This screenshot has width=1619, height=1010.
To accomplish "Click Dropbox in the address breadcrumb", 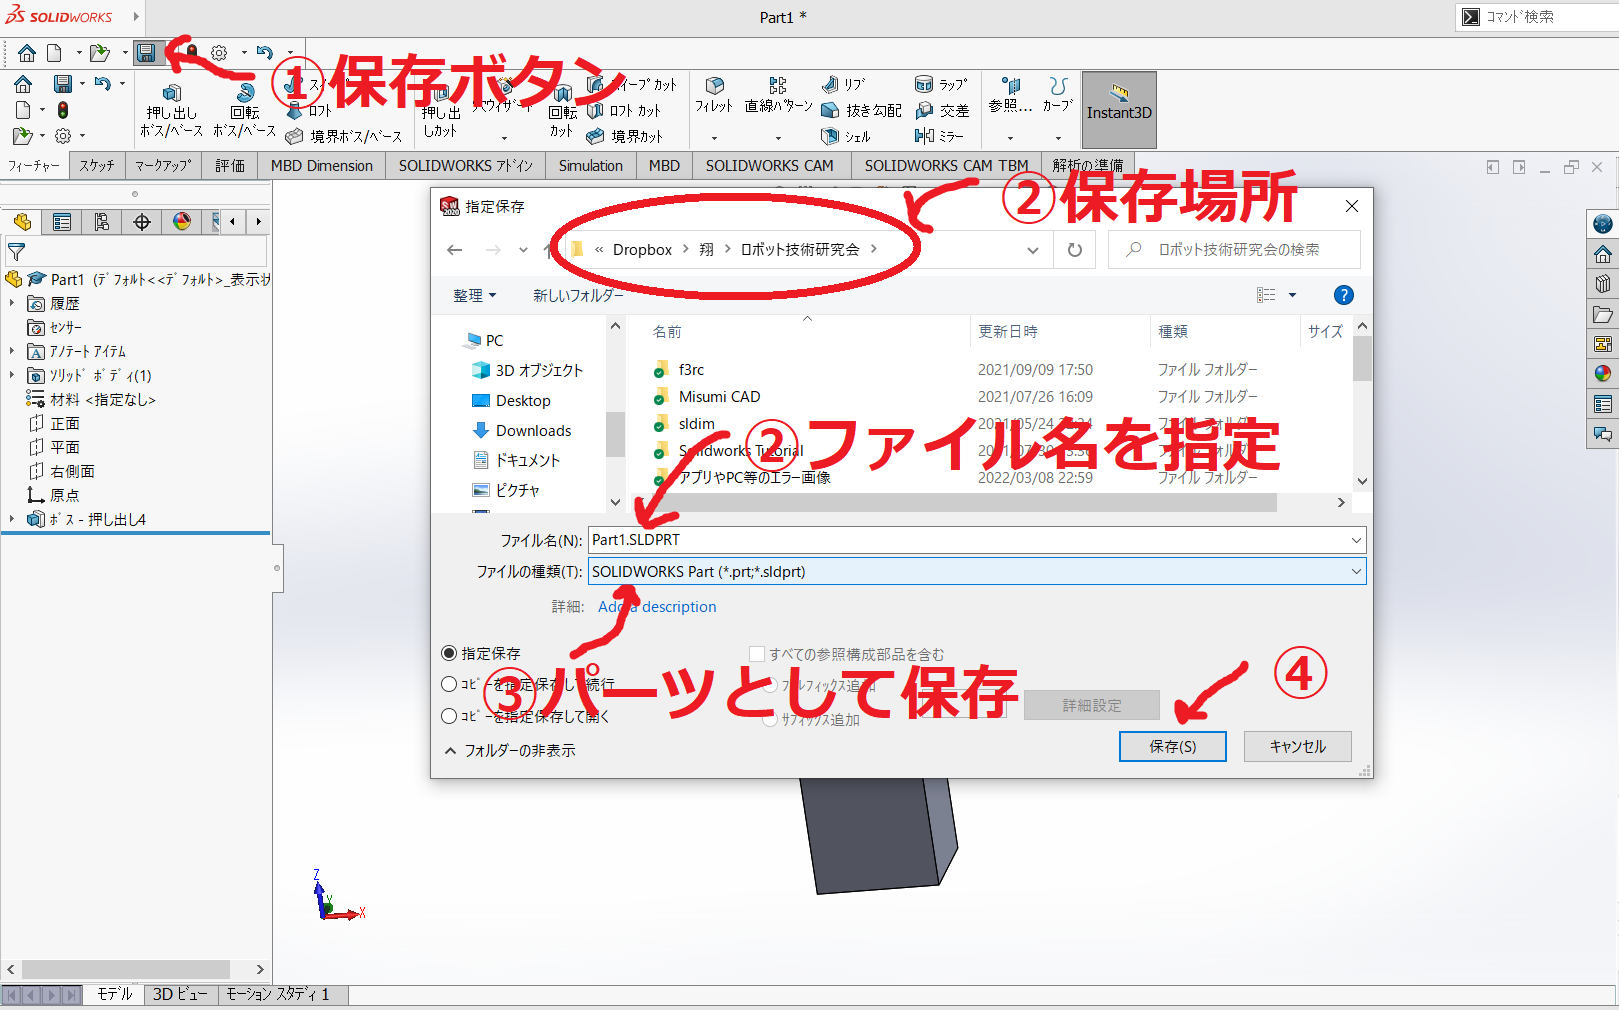I will point(642,250).
